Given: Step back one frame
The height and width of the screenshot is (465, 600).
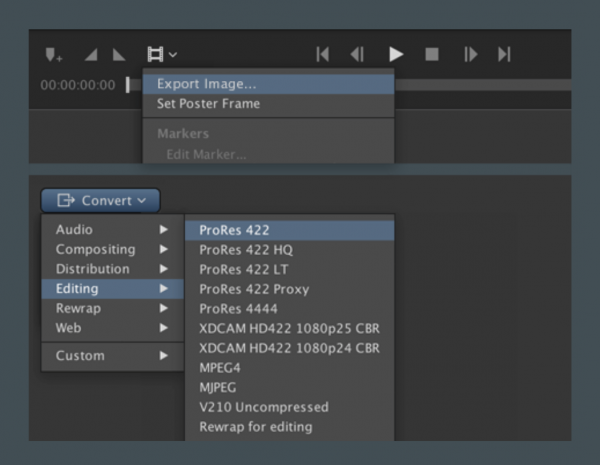Looking at the screenshot, I should tap(357, 54).
